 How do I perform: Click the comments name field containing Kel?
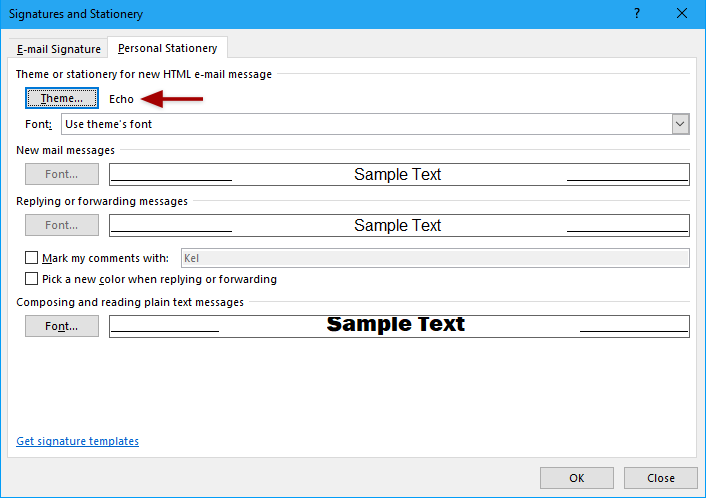[x=435, y=258]
